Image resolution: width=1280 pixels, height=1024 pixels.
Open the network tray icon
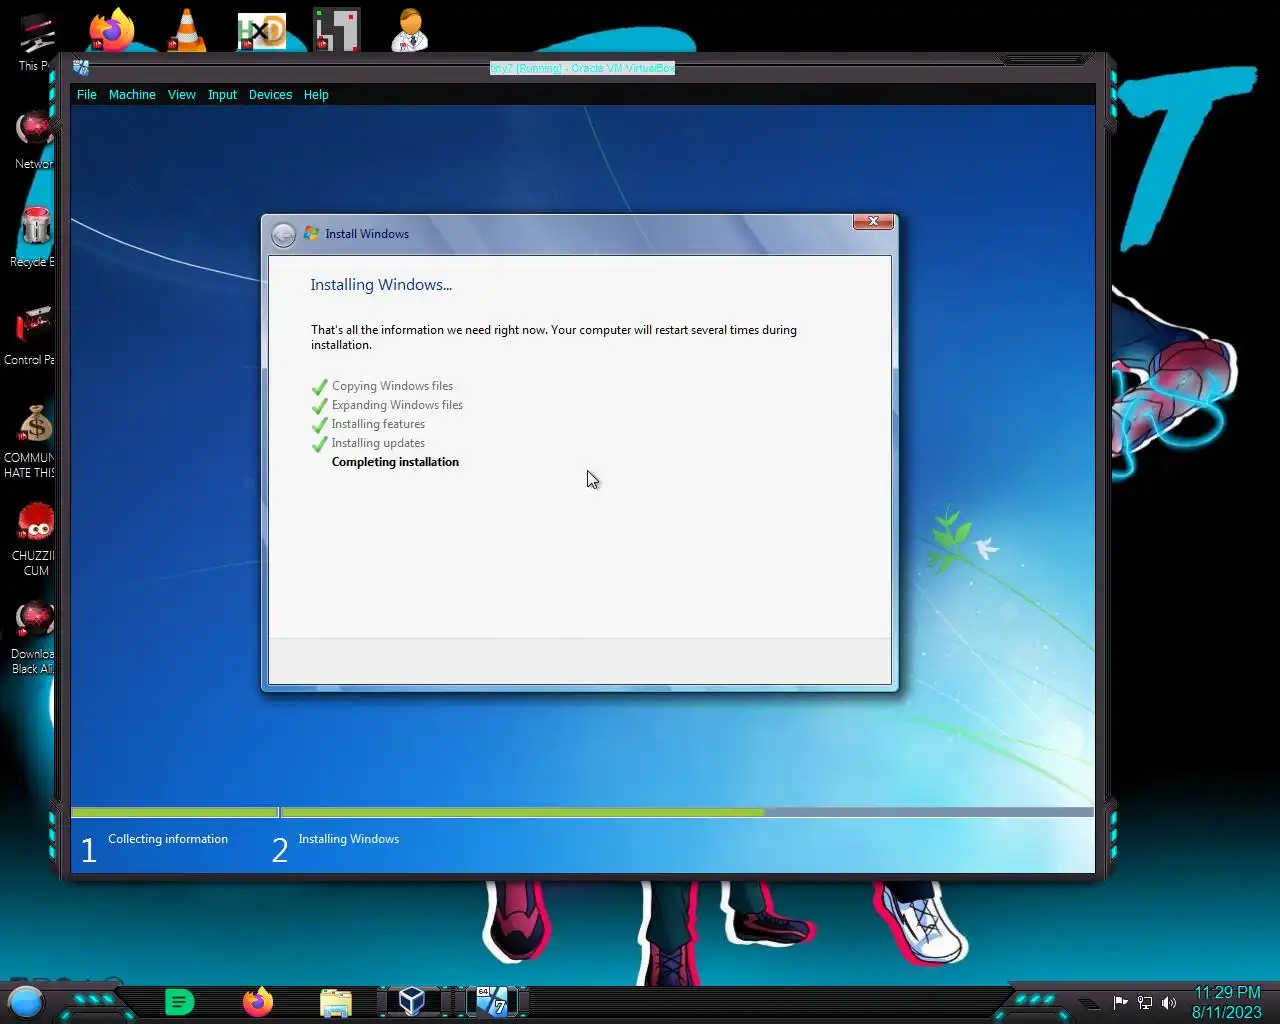[1145, 1003]
